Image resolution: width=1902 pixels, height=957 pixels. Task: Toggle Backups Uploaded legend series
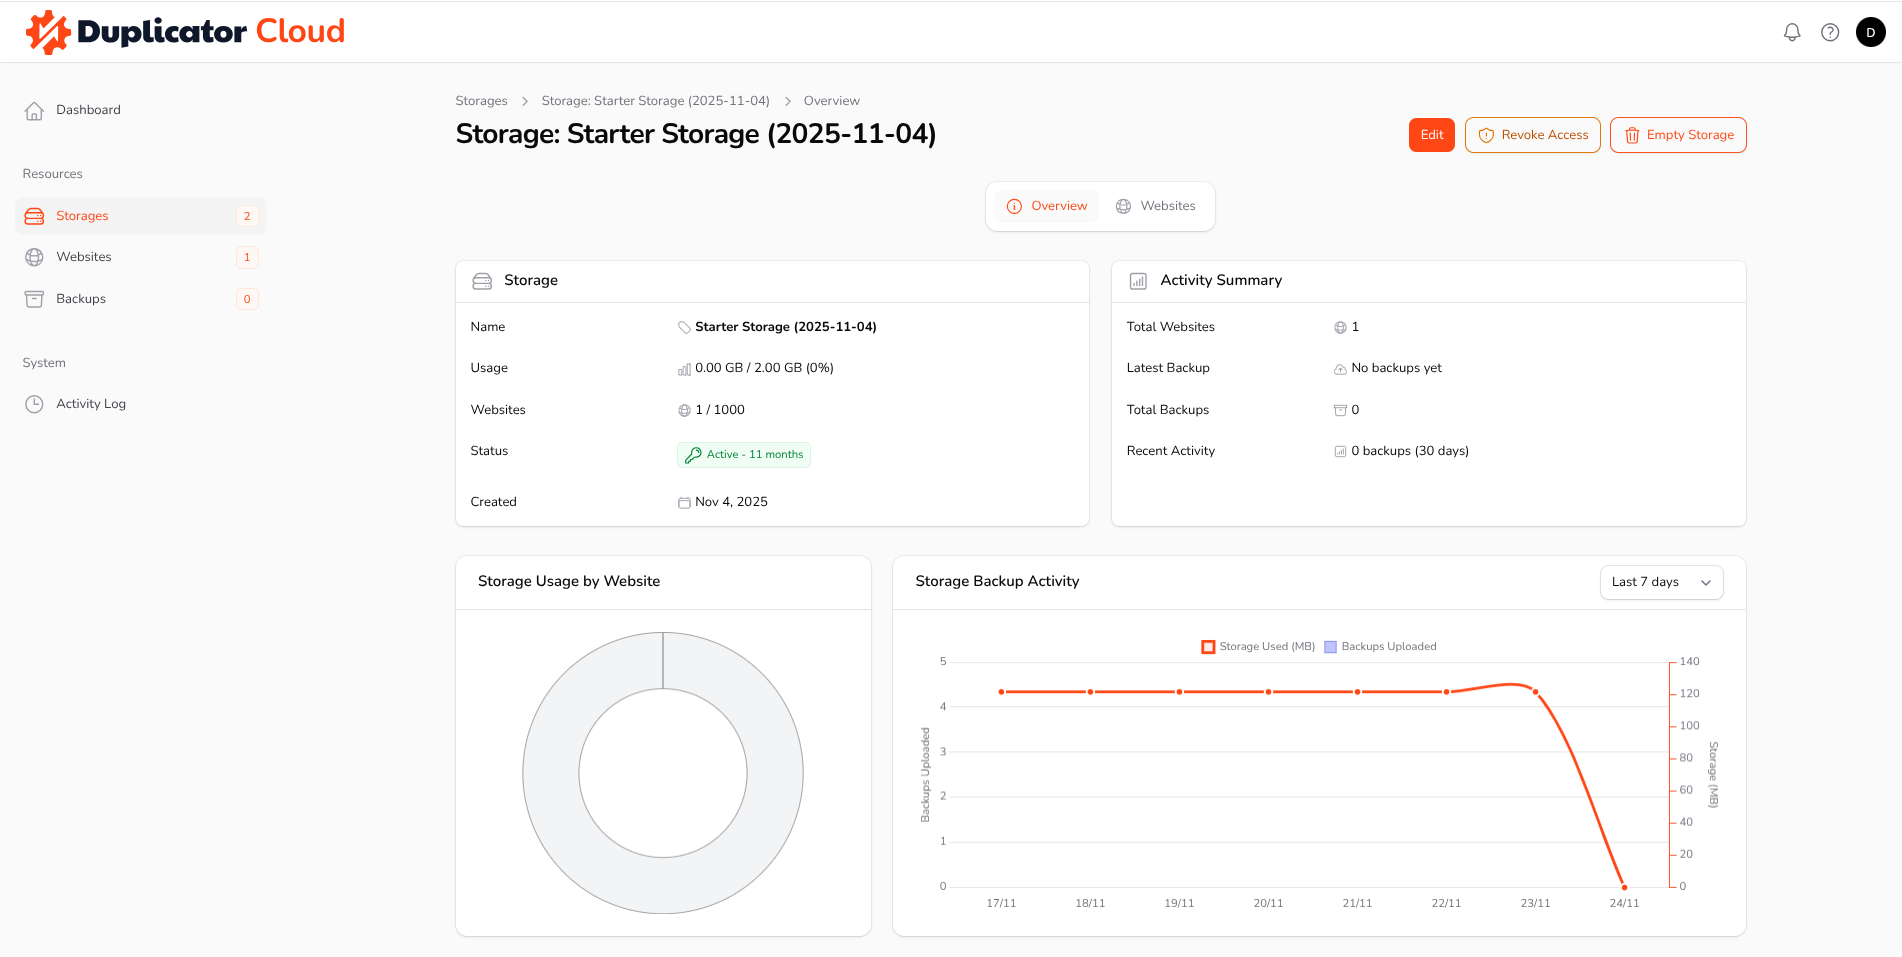1380,647
